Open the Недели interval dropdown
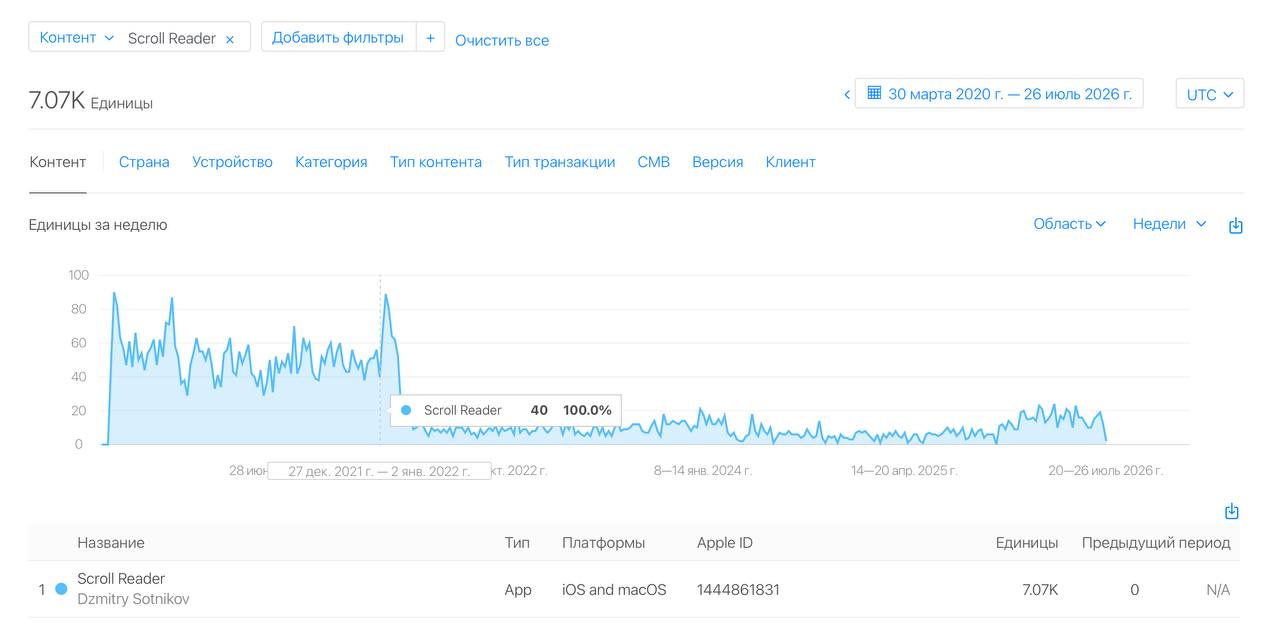Viewport: 1280px width, 642px height. tap(1170, 224)
